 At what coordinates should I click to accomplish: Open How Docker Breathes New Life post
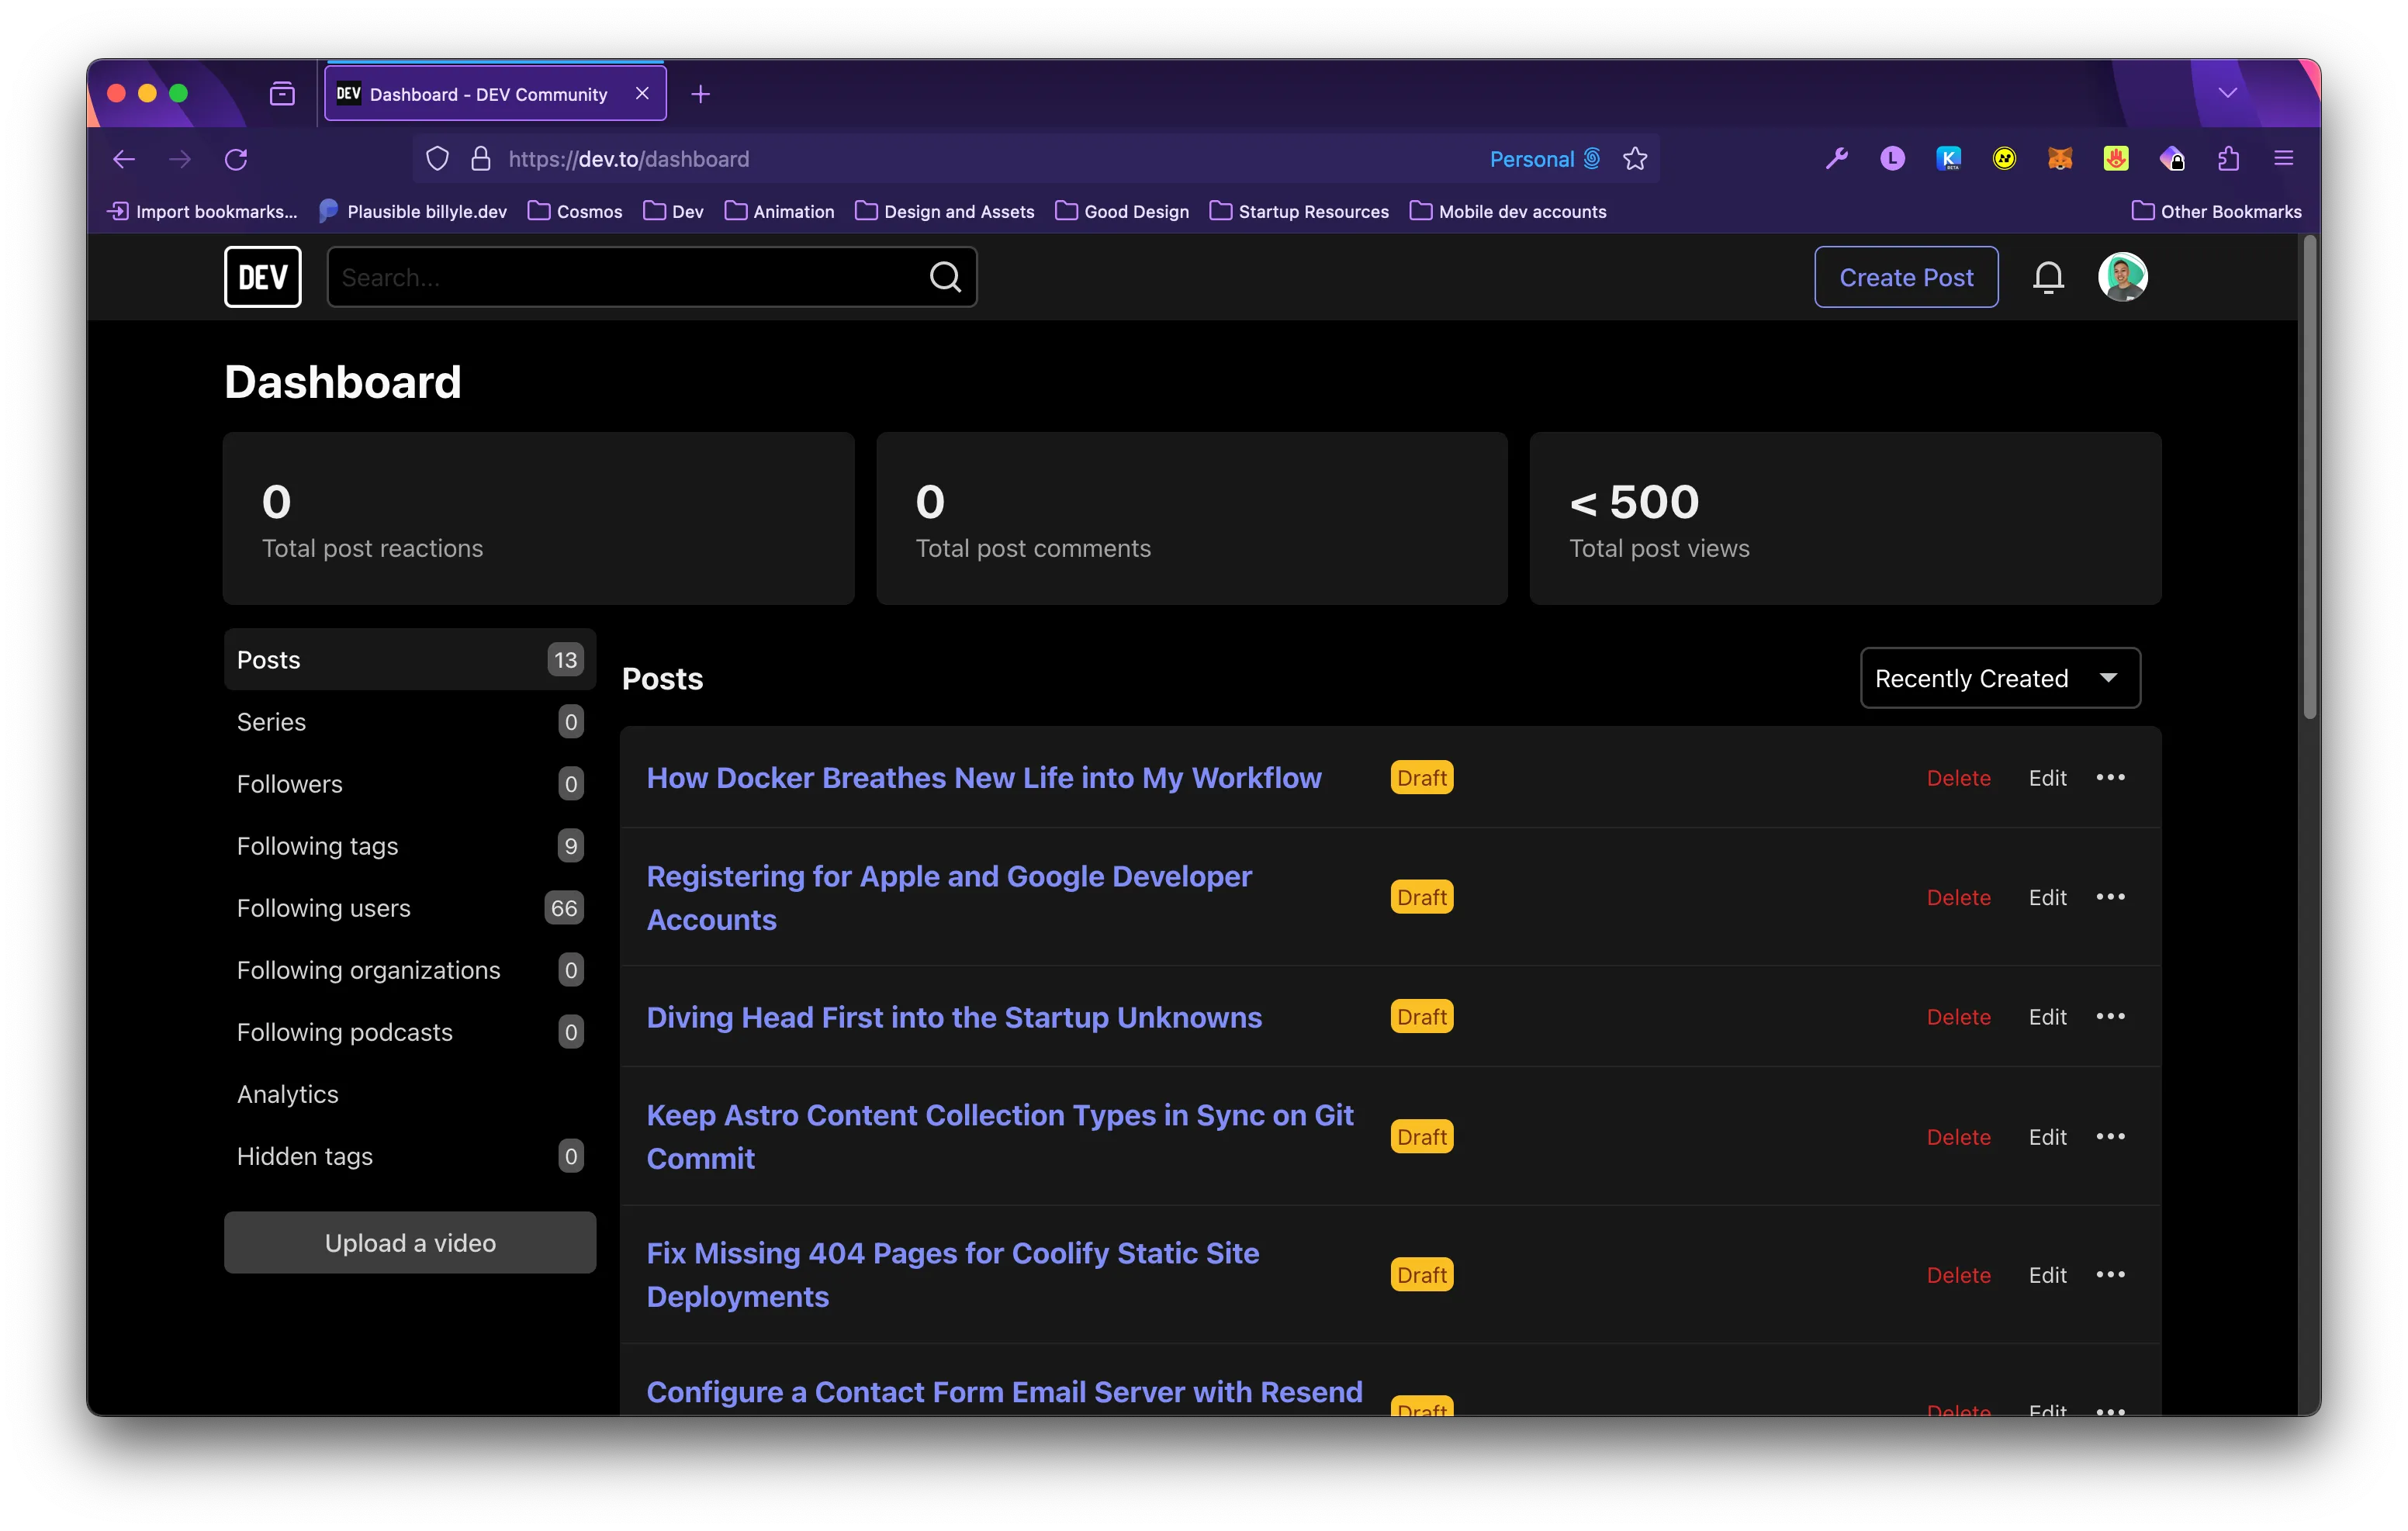coord(984,777)
